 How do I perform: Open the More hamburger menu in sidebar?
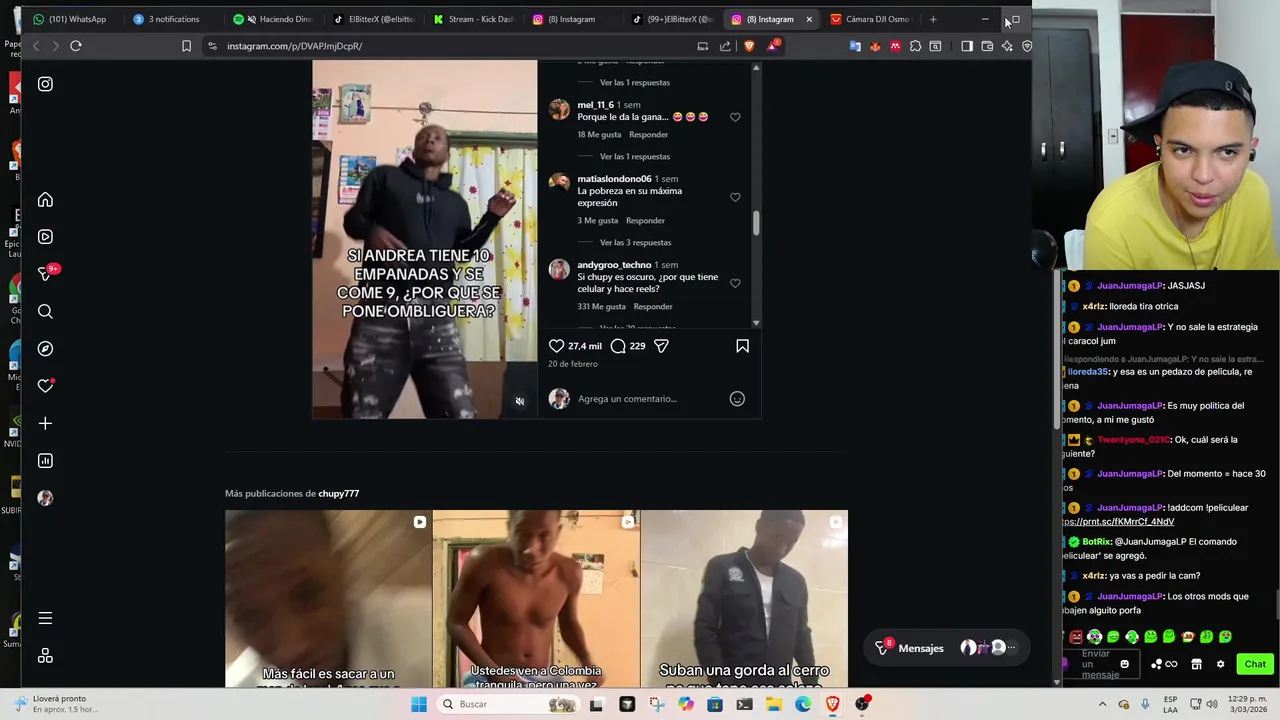[x=45, y=619]
